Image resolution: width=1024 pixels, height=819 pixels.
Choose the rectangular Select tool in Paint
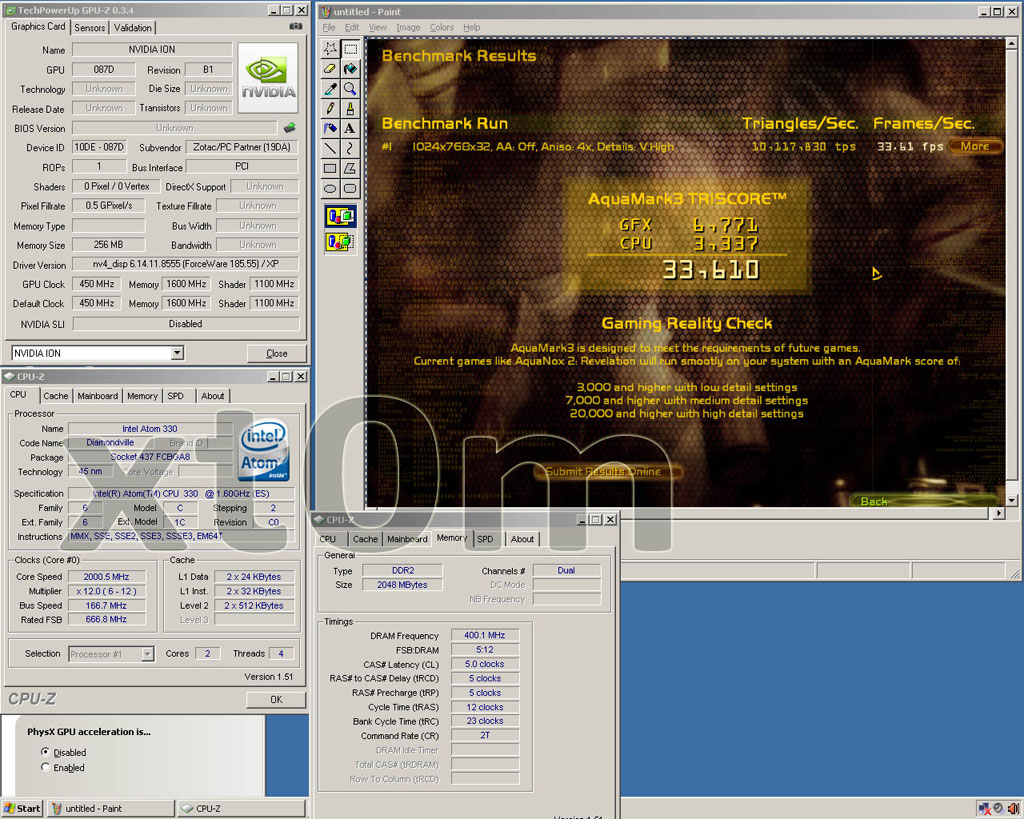click(351, 49)
